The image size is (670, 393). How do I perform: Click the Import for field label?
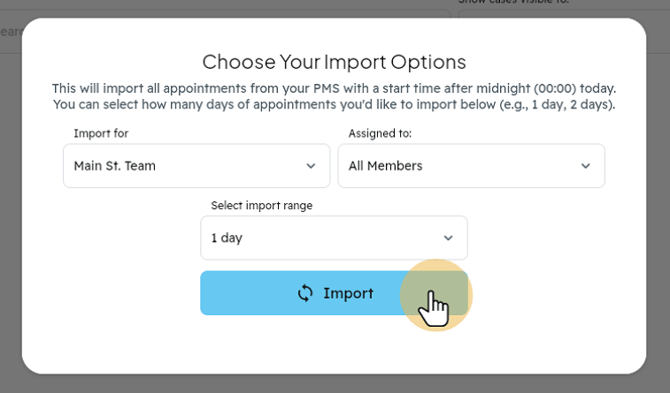coord(101,133)
